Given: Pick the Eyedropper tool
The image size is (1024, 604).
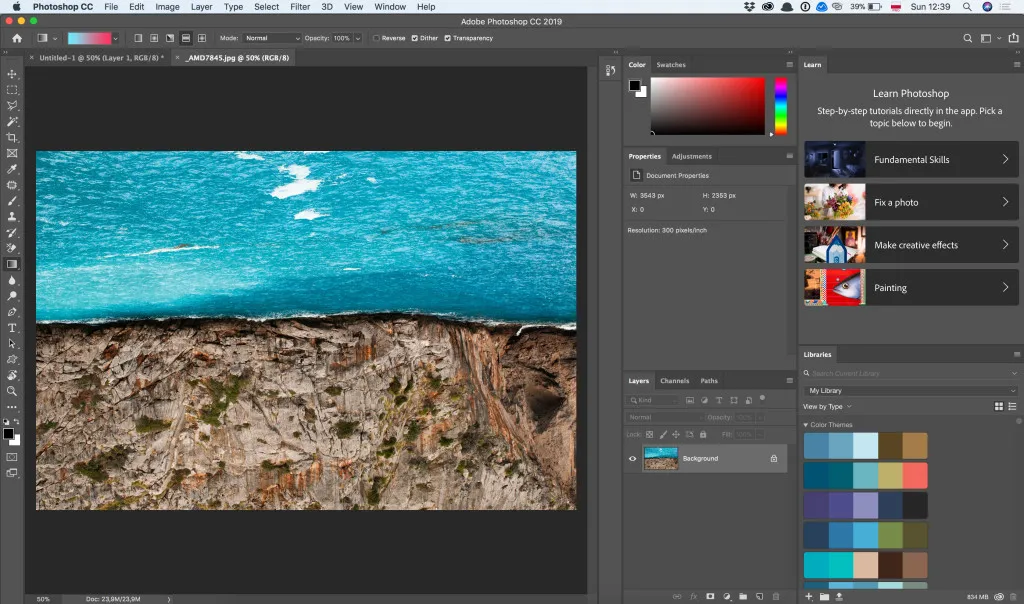Looking at the screenshot, I should (x=12, y=169).
